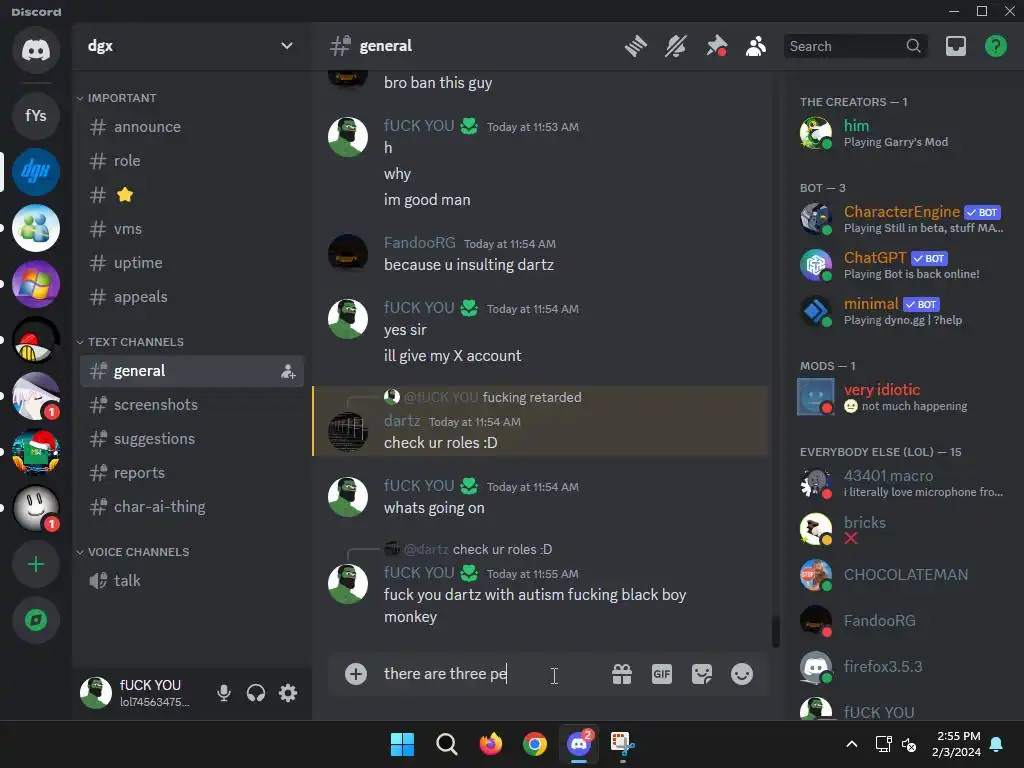
Task: Open member him in THE CREATORS list
Action: [904, 133]
